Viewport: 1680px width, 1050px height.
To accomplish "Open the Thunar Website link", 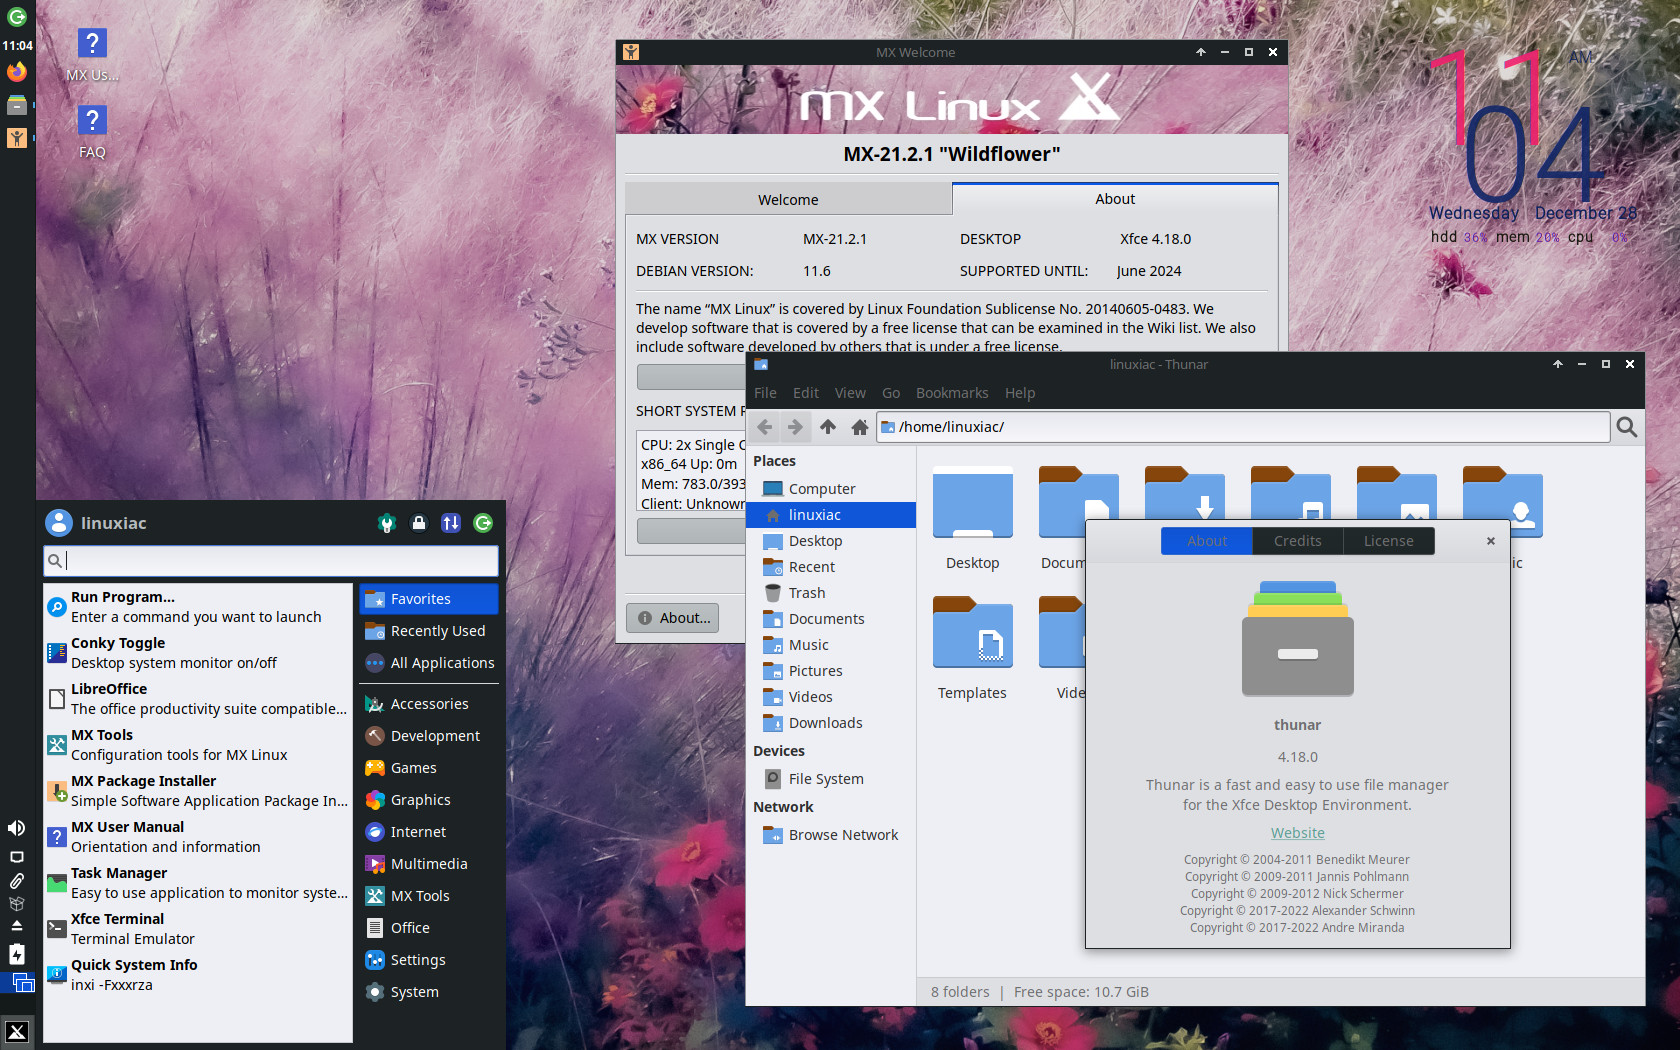I will (x=1297, y=833).
